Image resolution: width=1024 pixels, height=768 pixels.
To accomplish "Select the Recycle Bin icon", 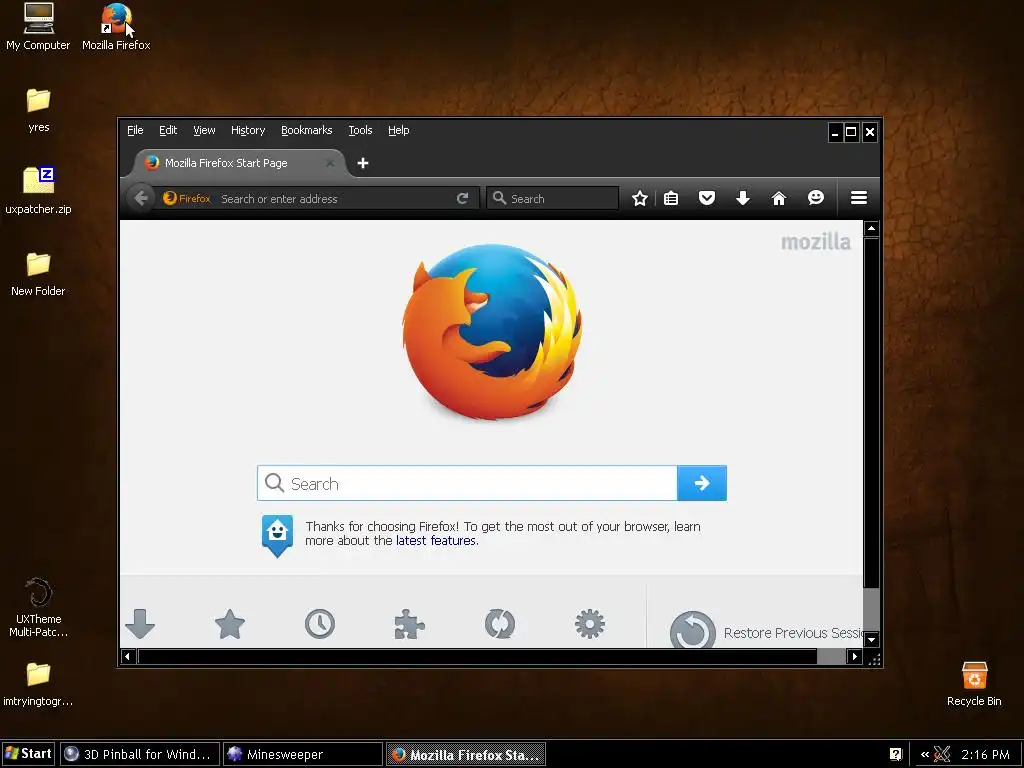I will coord(974,684).
